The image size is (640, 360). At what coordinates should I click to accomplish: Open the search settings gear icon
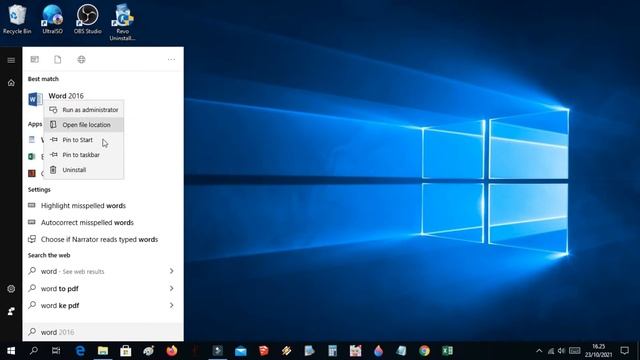coord(11,289)
